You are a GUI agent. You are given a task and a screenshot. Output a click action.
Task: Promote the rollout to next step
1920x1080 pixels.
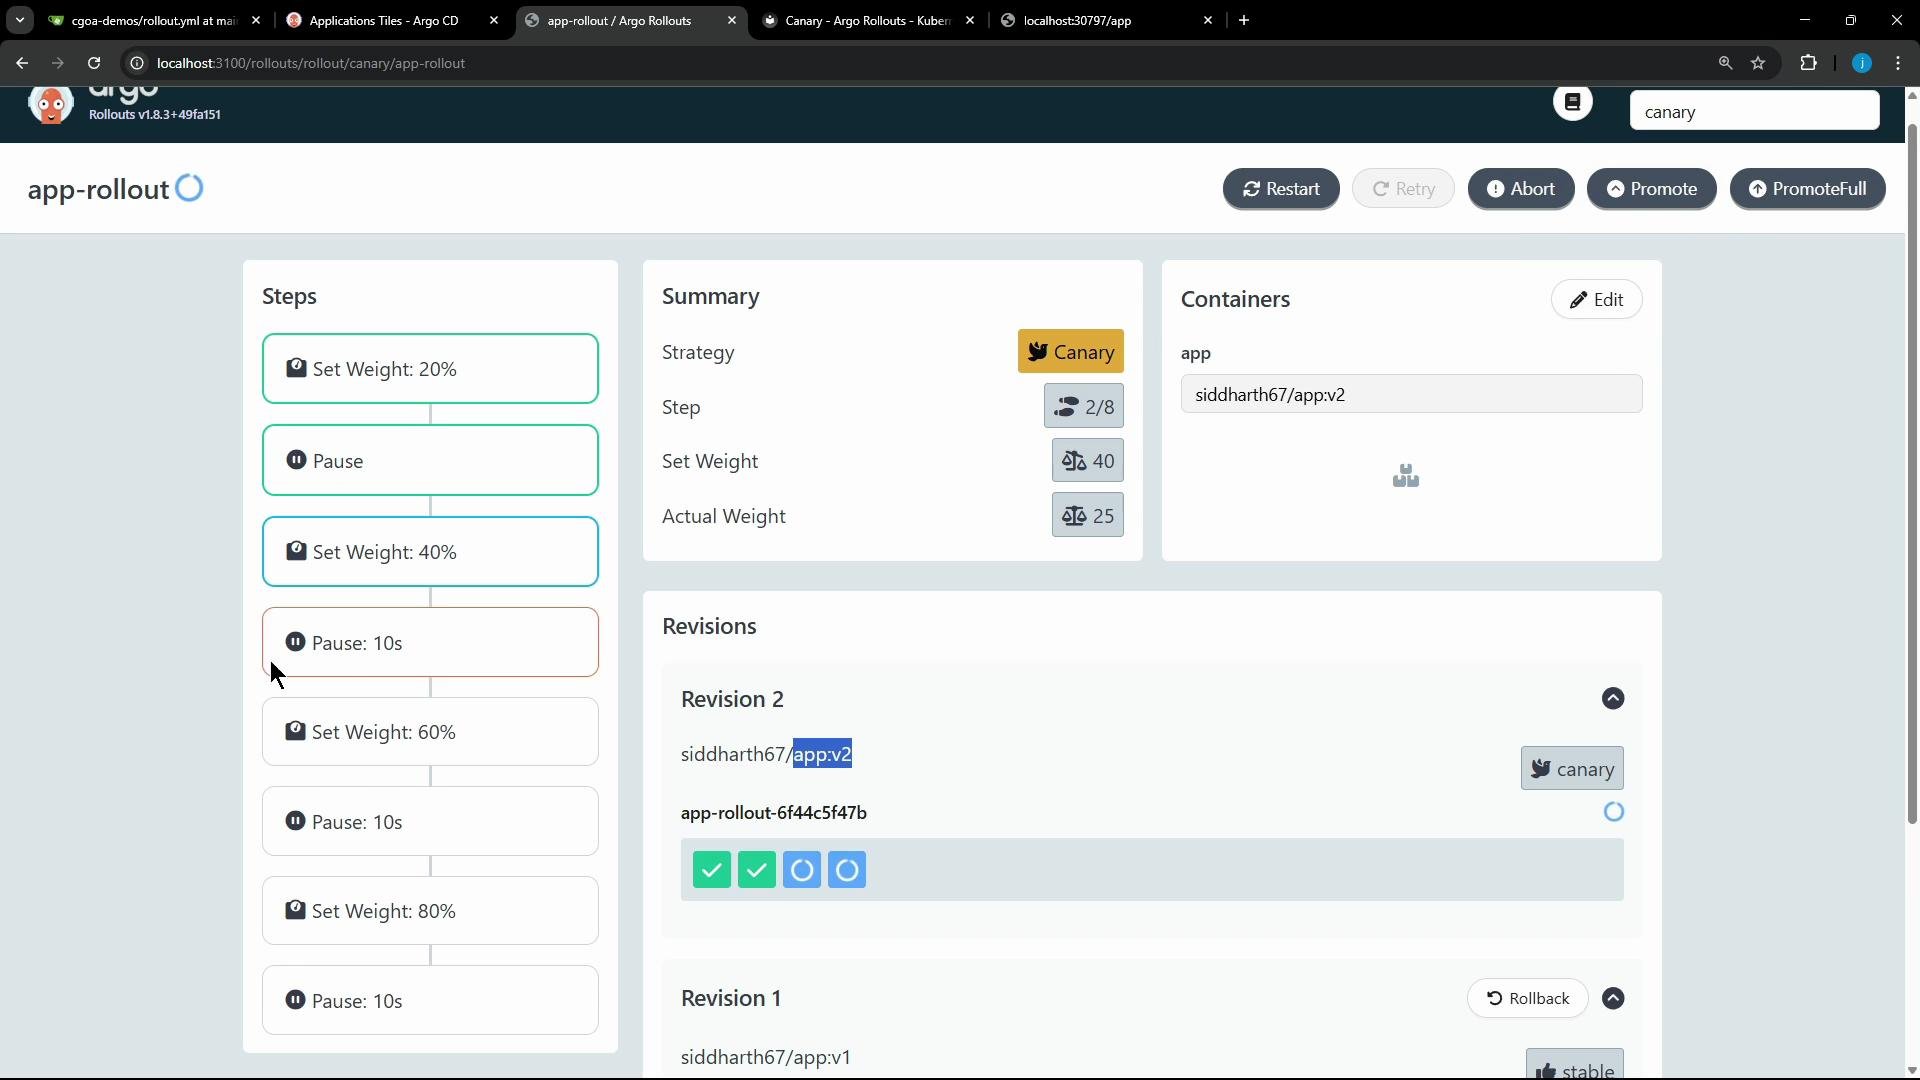pos(1652,189)
